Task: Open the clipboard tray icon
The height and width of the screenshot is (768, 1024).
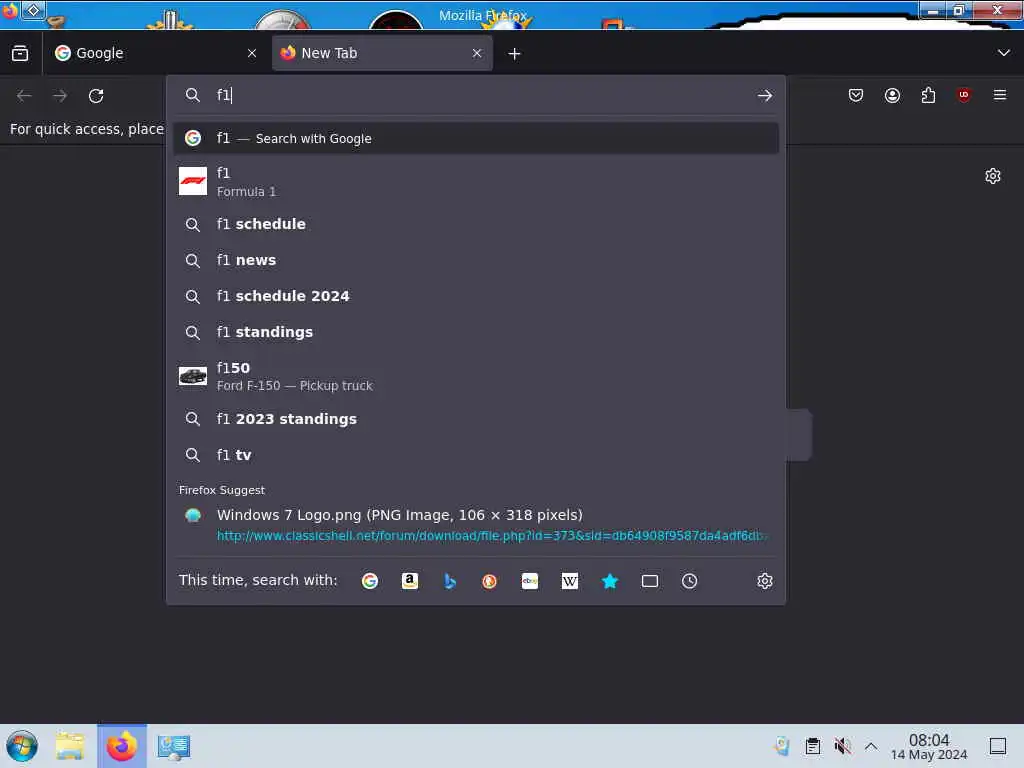Action: pyautogui.click(x=812, y=746)
